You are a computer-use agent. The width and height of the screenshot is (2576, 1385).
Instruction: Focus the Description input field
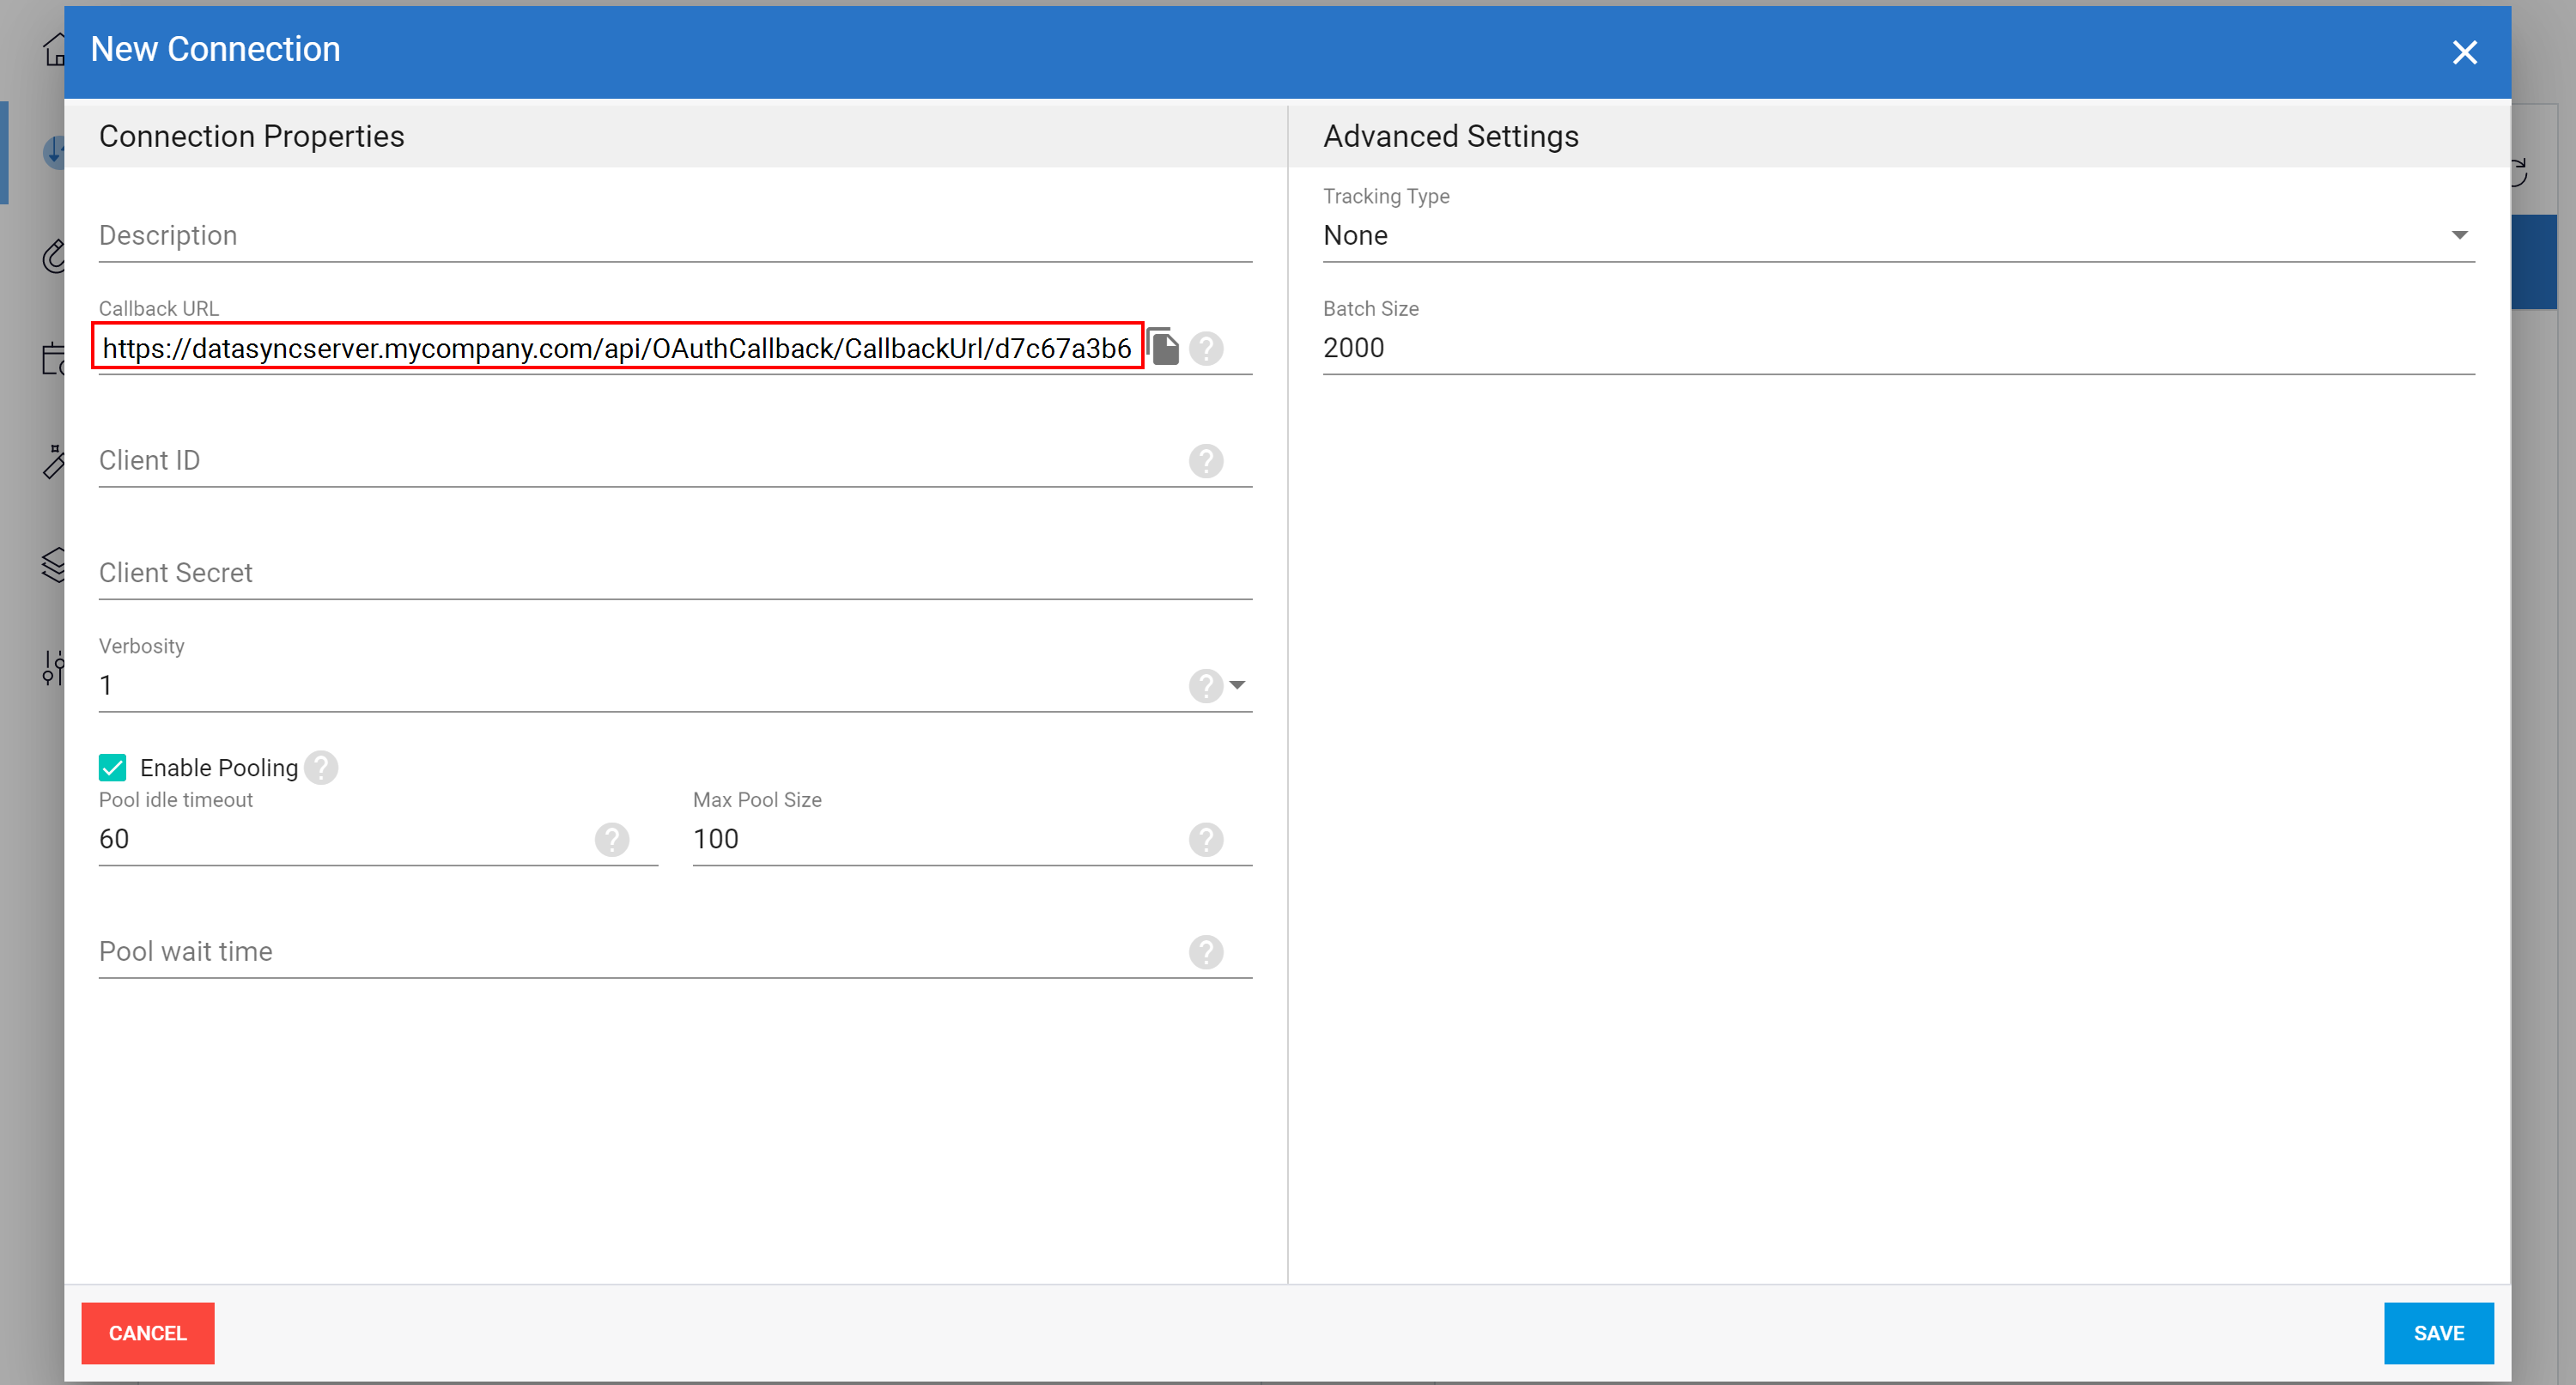pos(674,236)
